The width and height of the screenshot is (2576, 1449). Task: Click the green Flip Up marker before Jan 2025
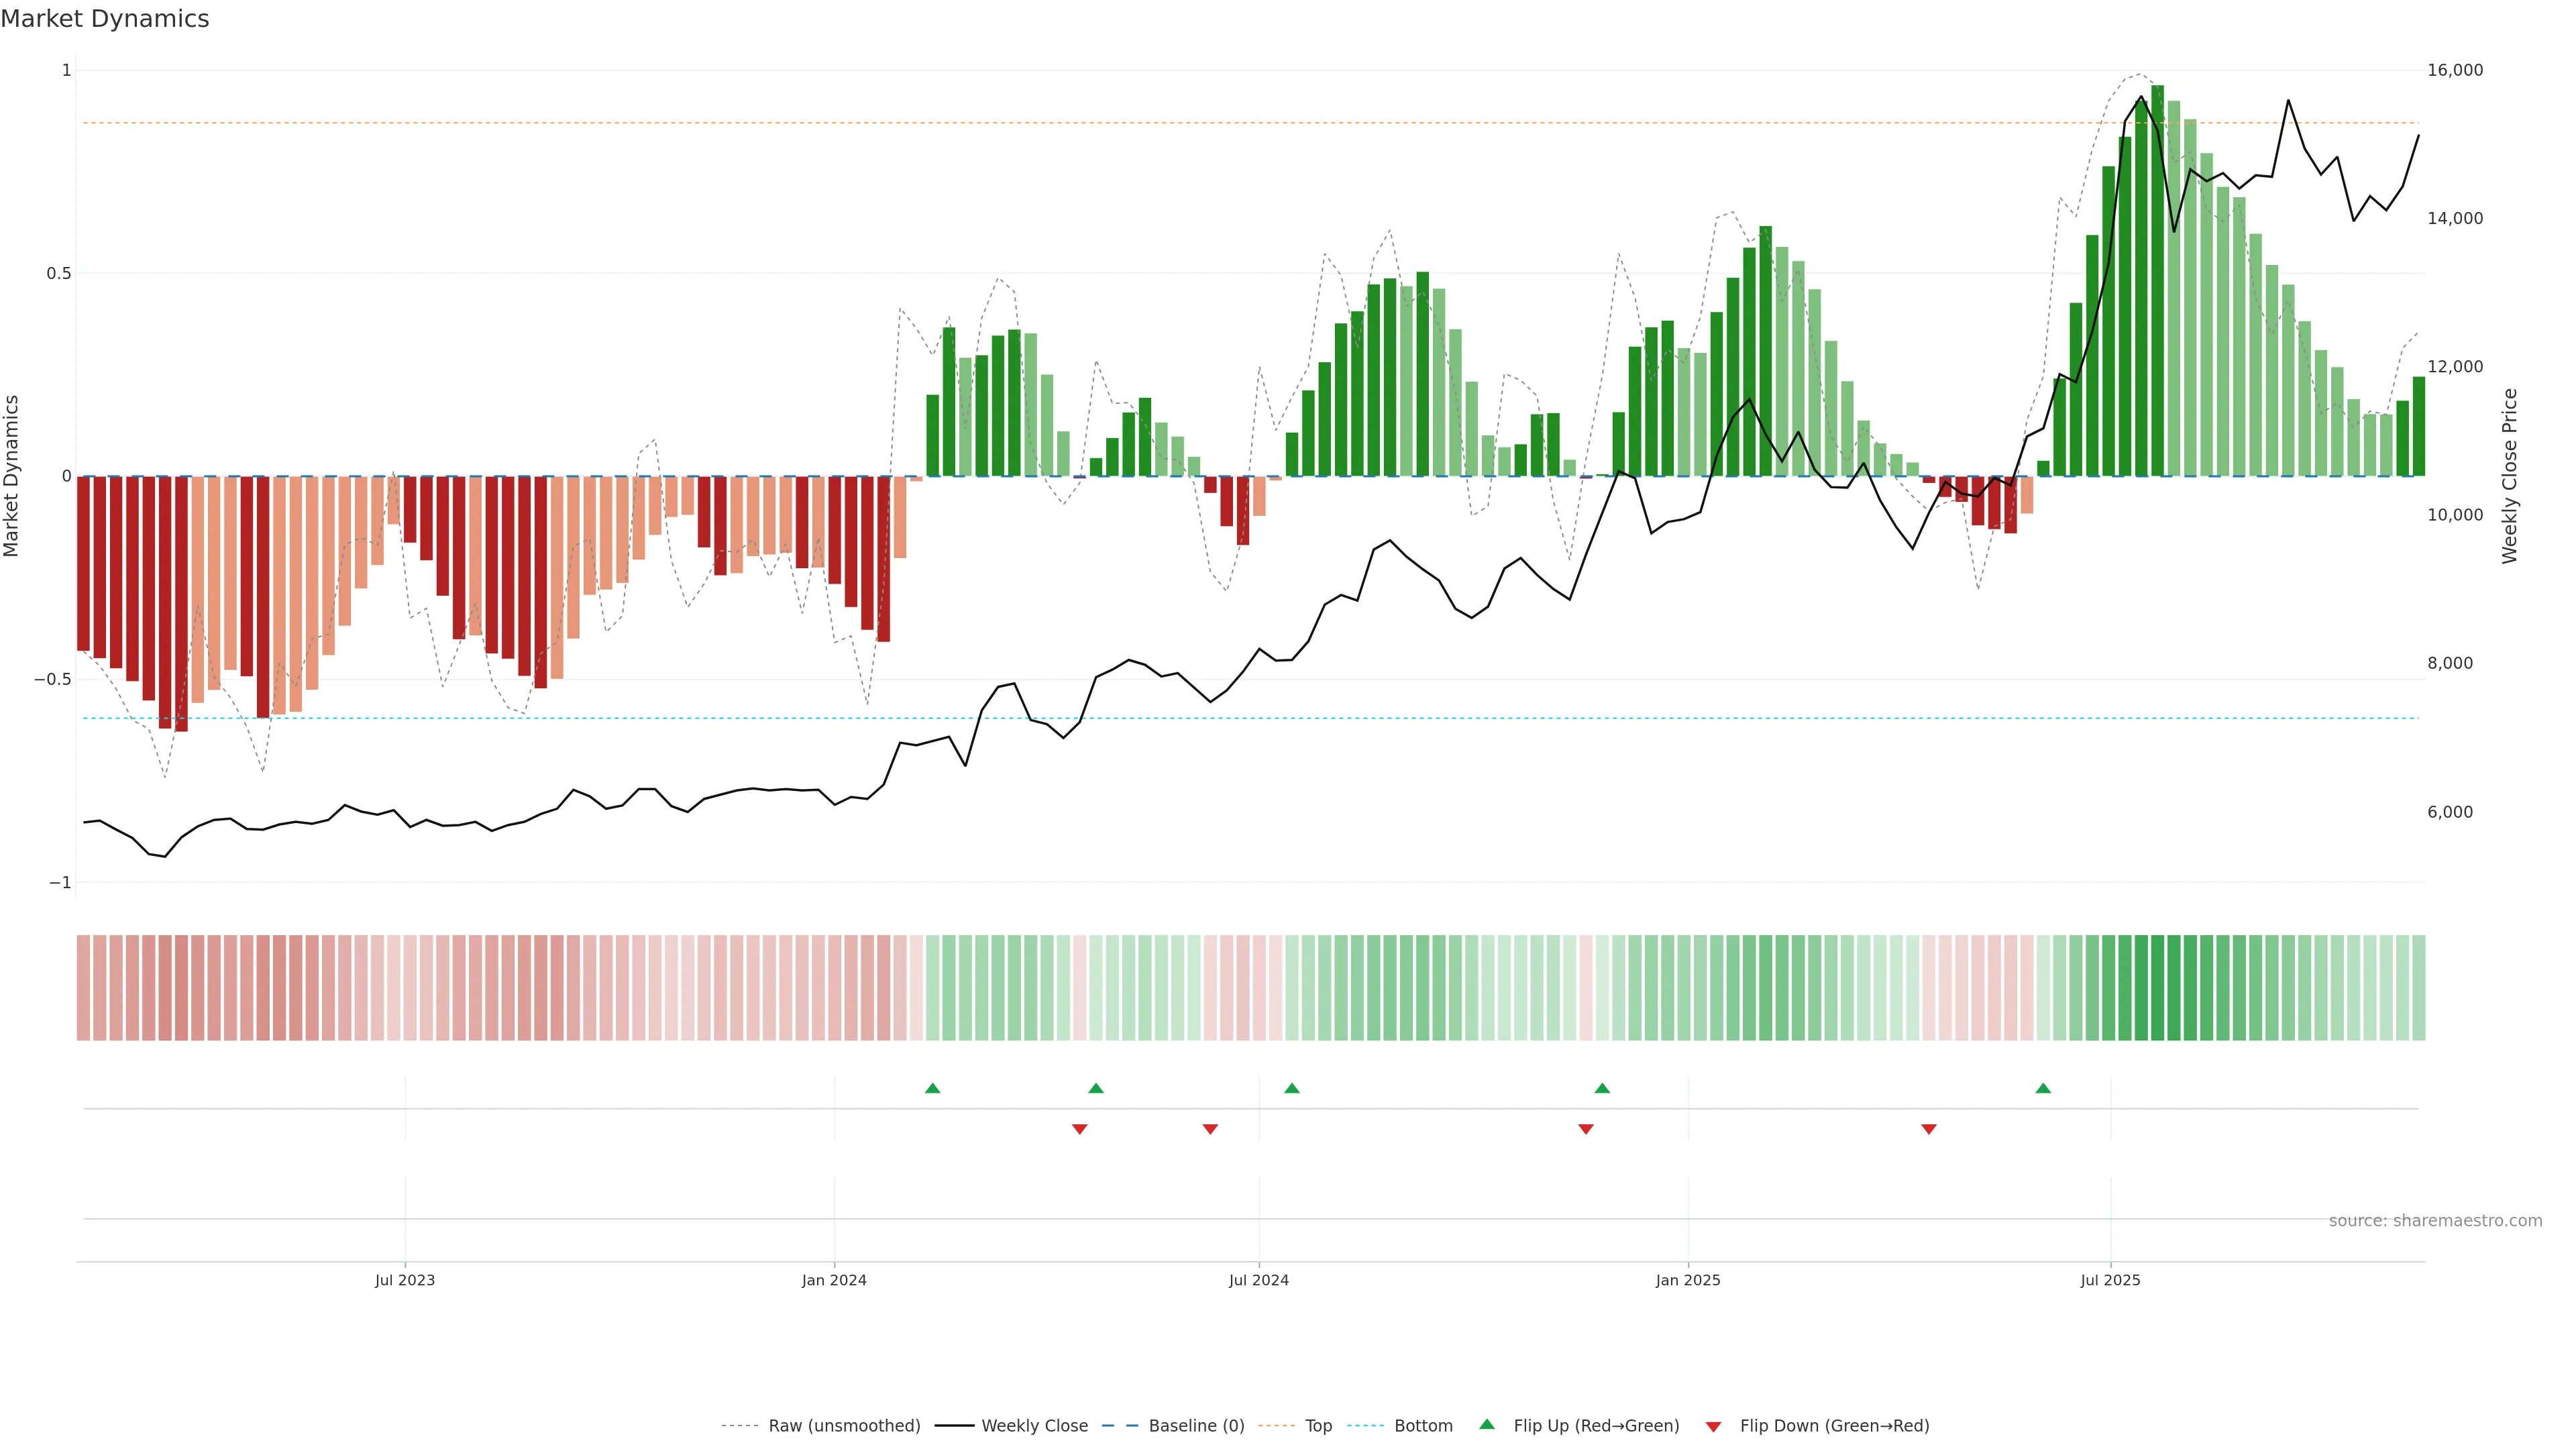[x=1602, y=1088]
